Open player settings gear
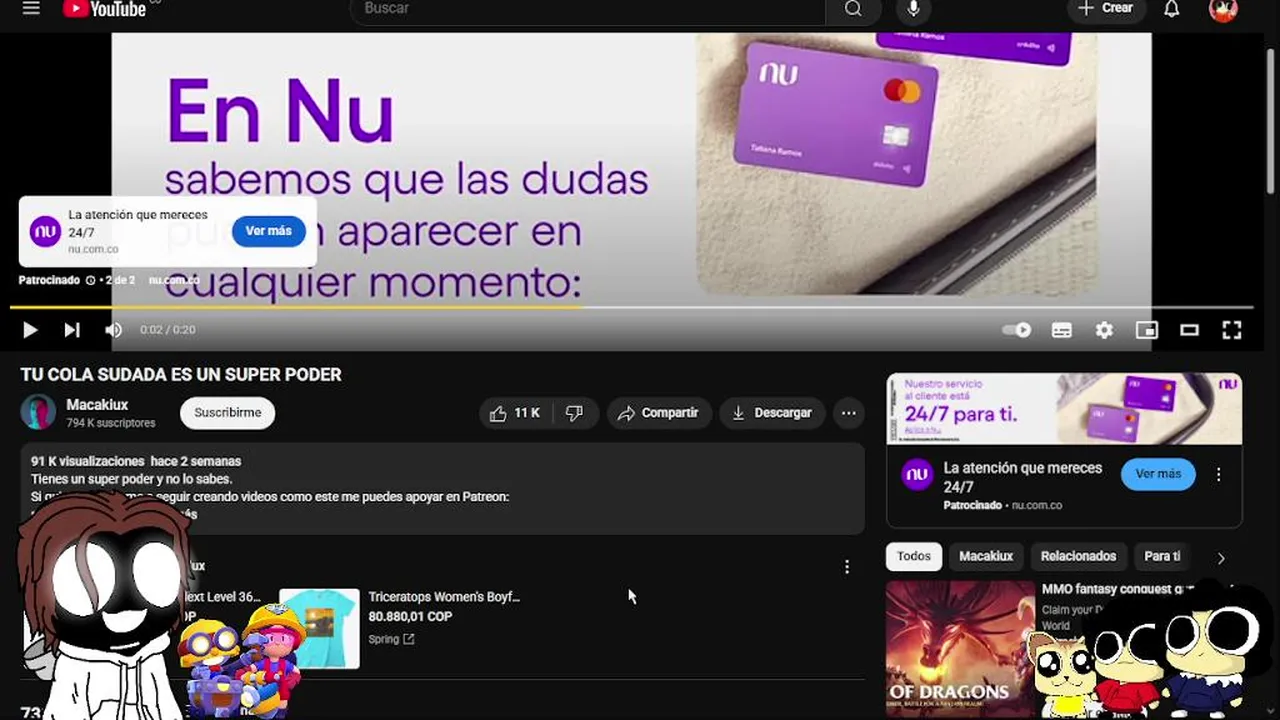This screenshot has width=1280, height=720. [x=1104, y=330]
